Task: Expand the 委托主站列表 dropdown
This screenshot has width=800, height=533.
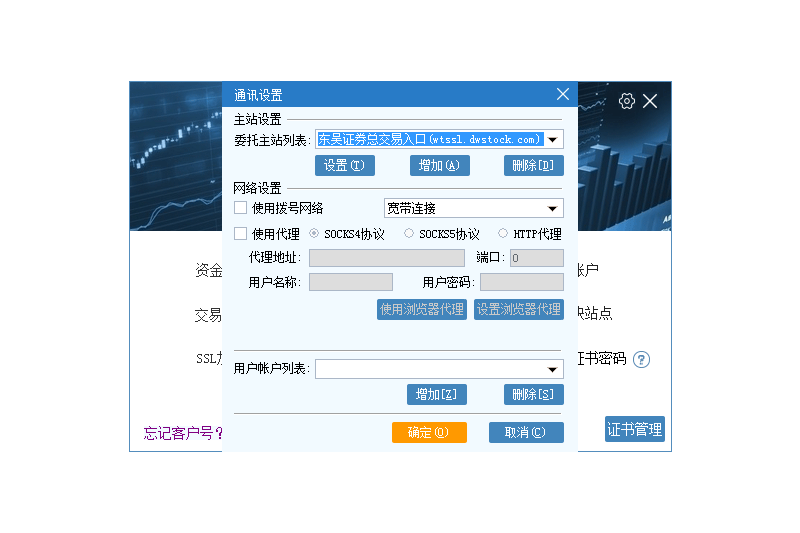Action: pos(553,140)
